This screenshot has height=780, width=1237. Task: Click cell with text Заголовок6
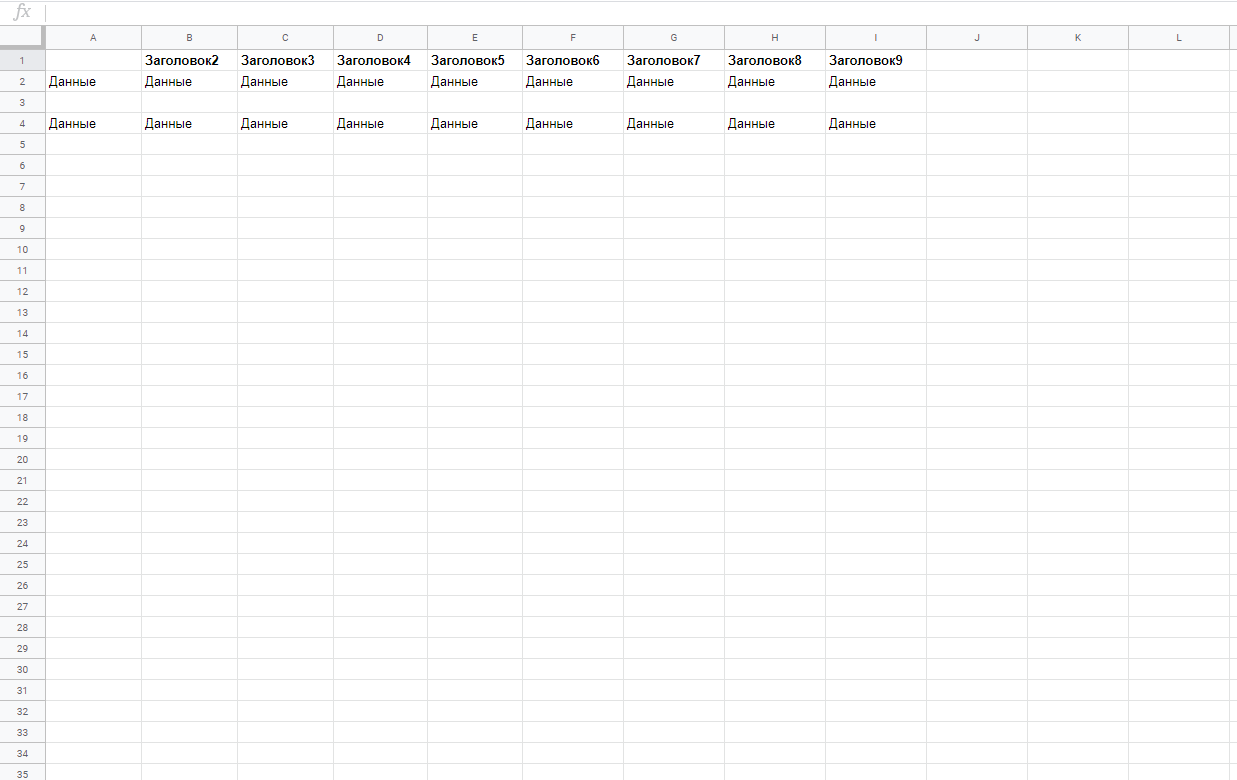[573, 60]
